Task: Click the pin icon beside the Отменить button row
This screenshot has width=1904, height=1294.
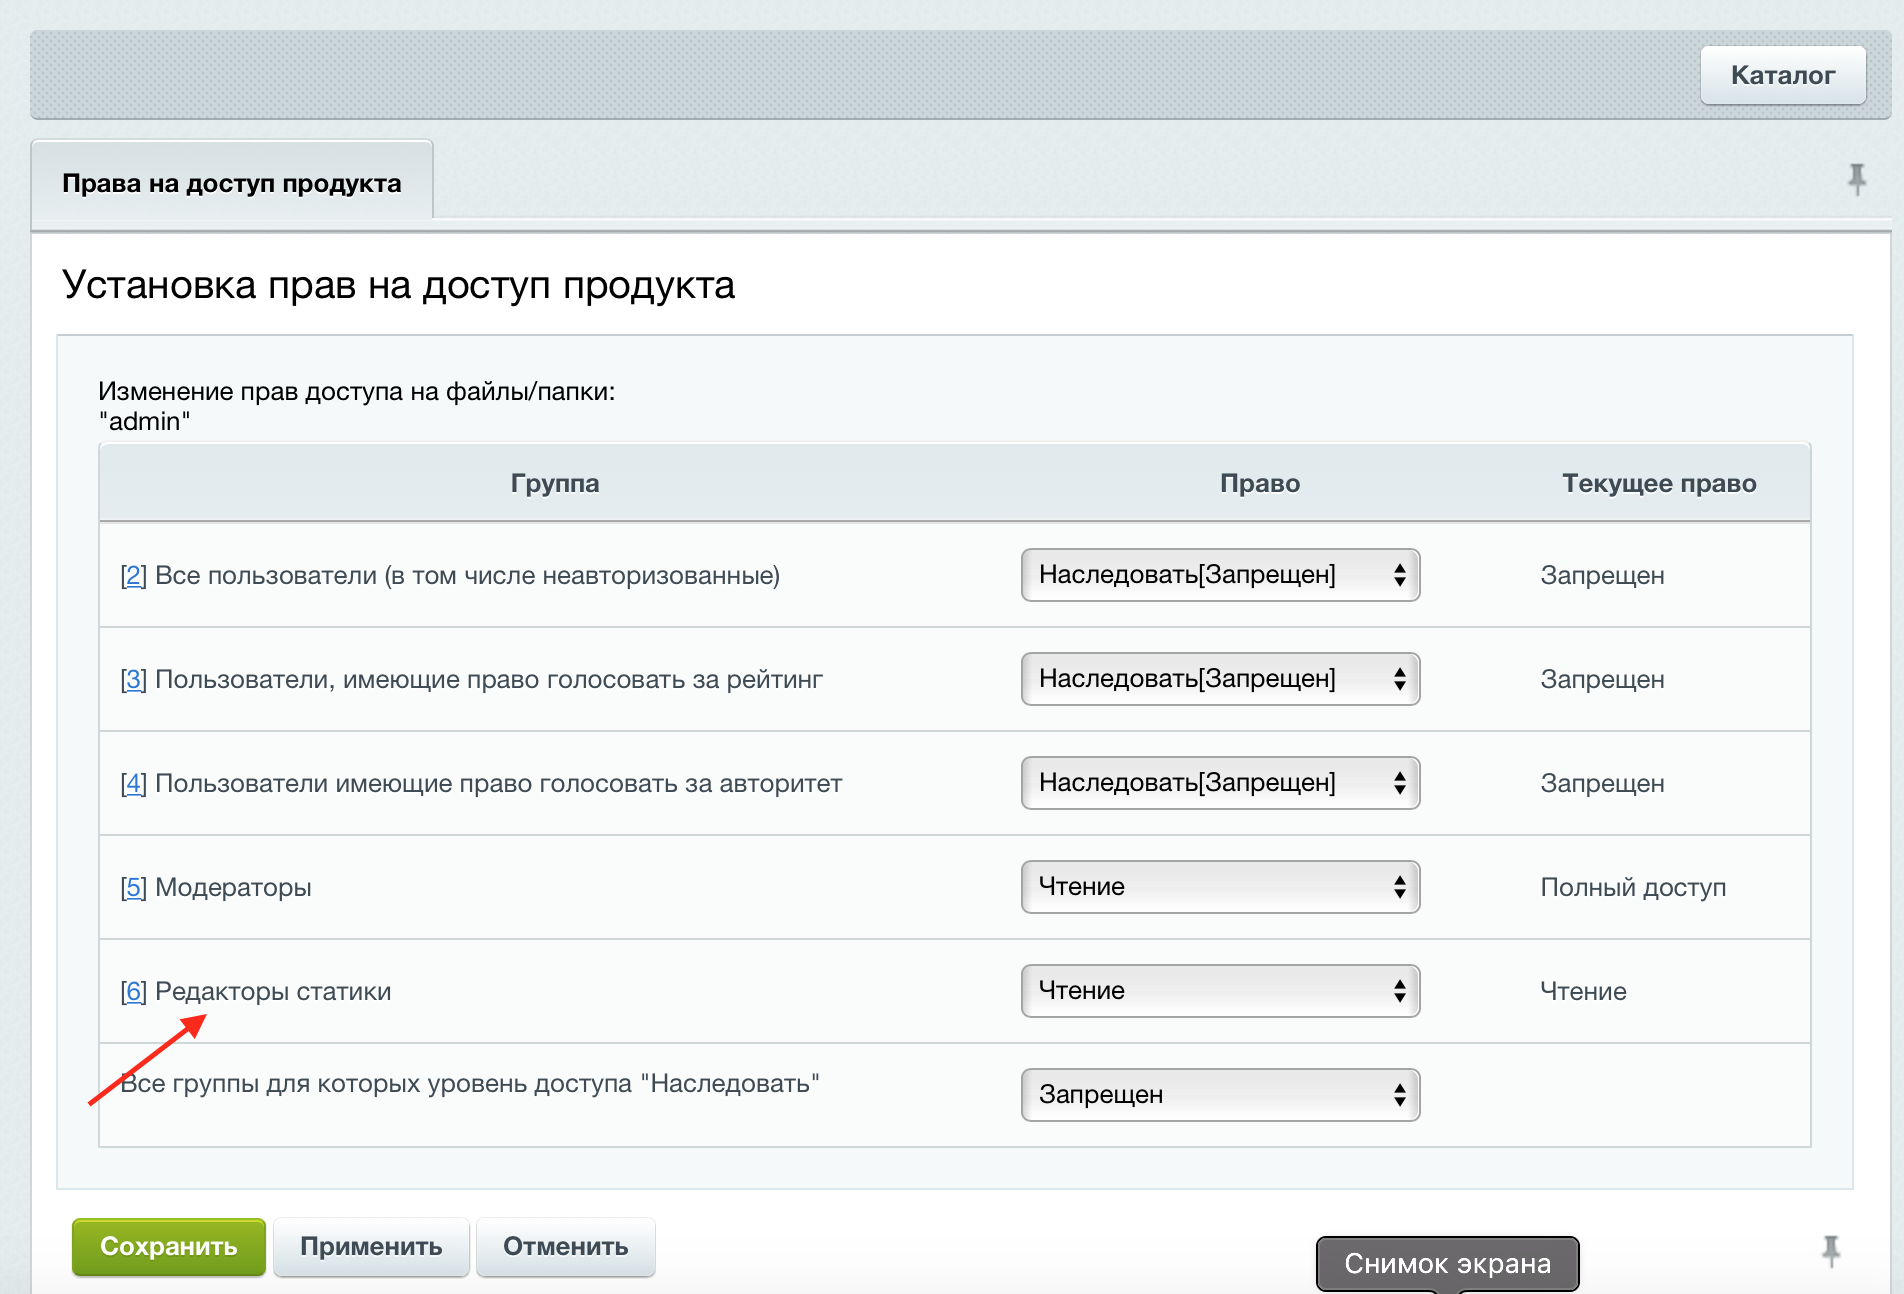Action: [x=1831, y=1251]
